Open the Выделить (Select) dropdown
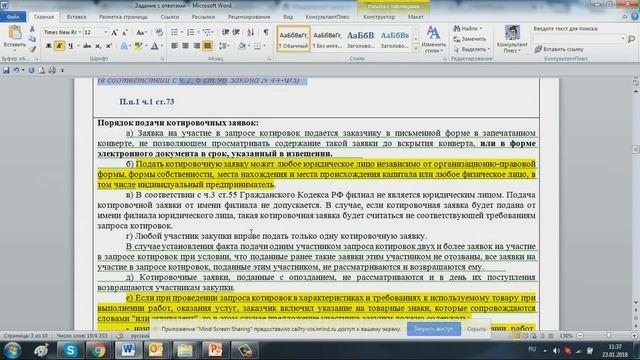 (471, 49)
